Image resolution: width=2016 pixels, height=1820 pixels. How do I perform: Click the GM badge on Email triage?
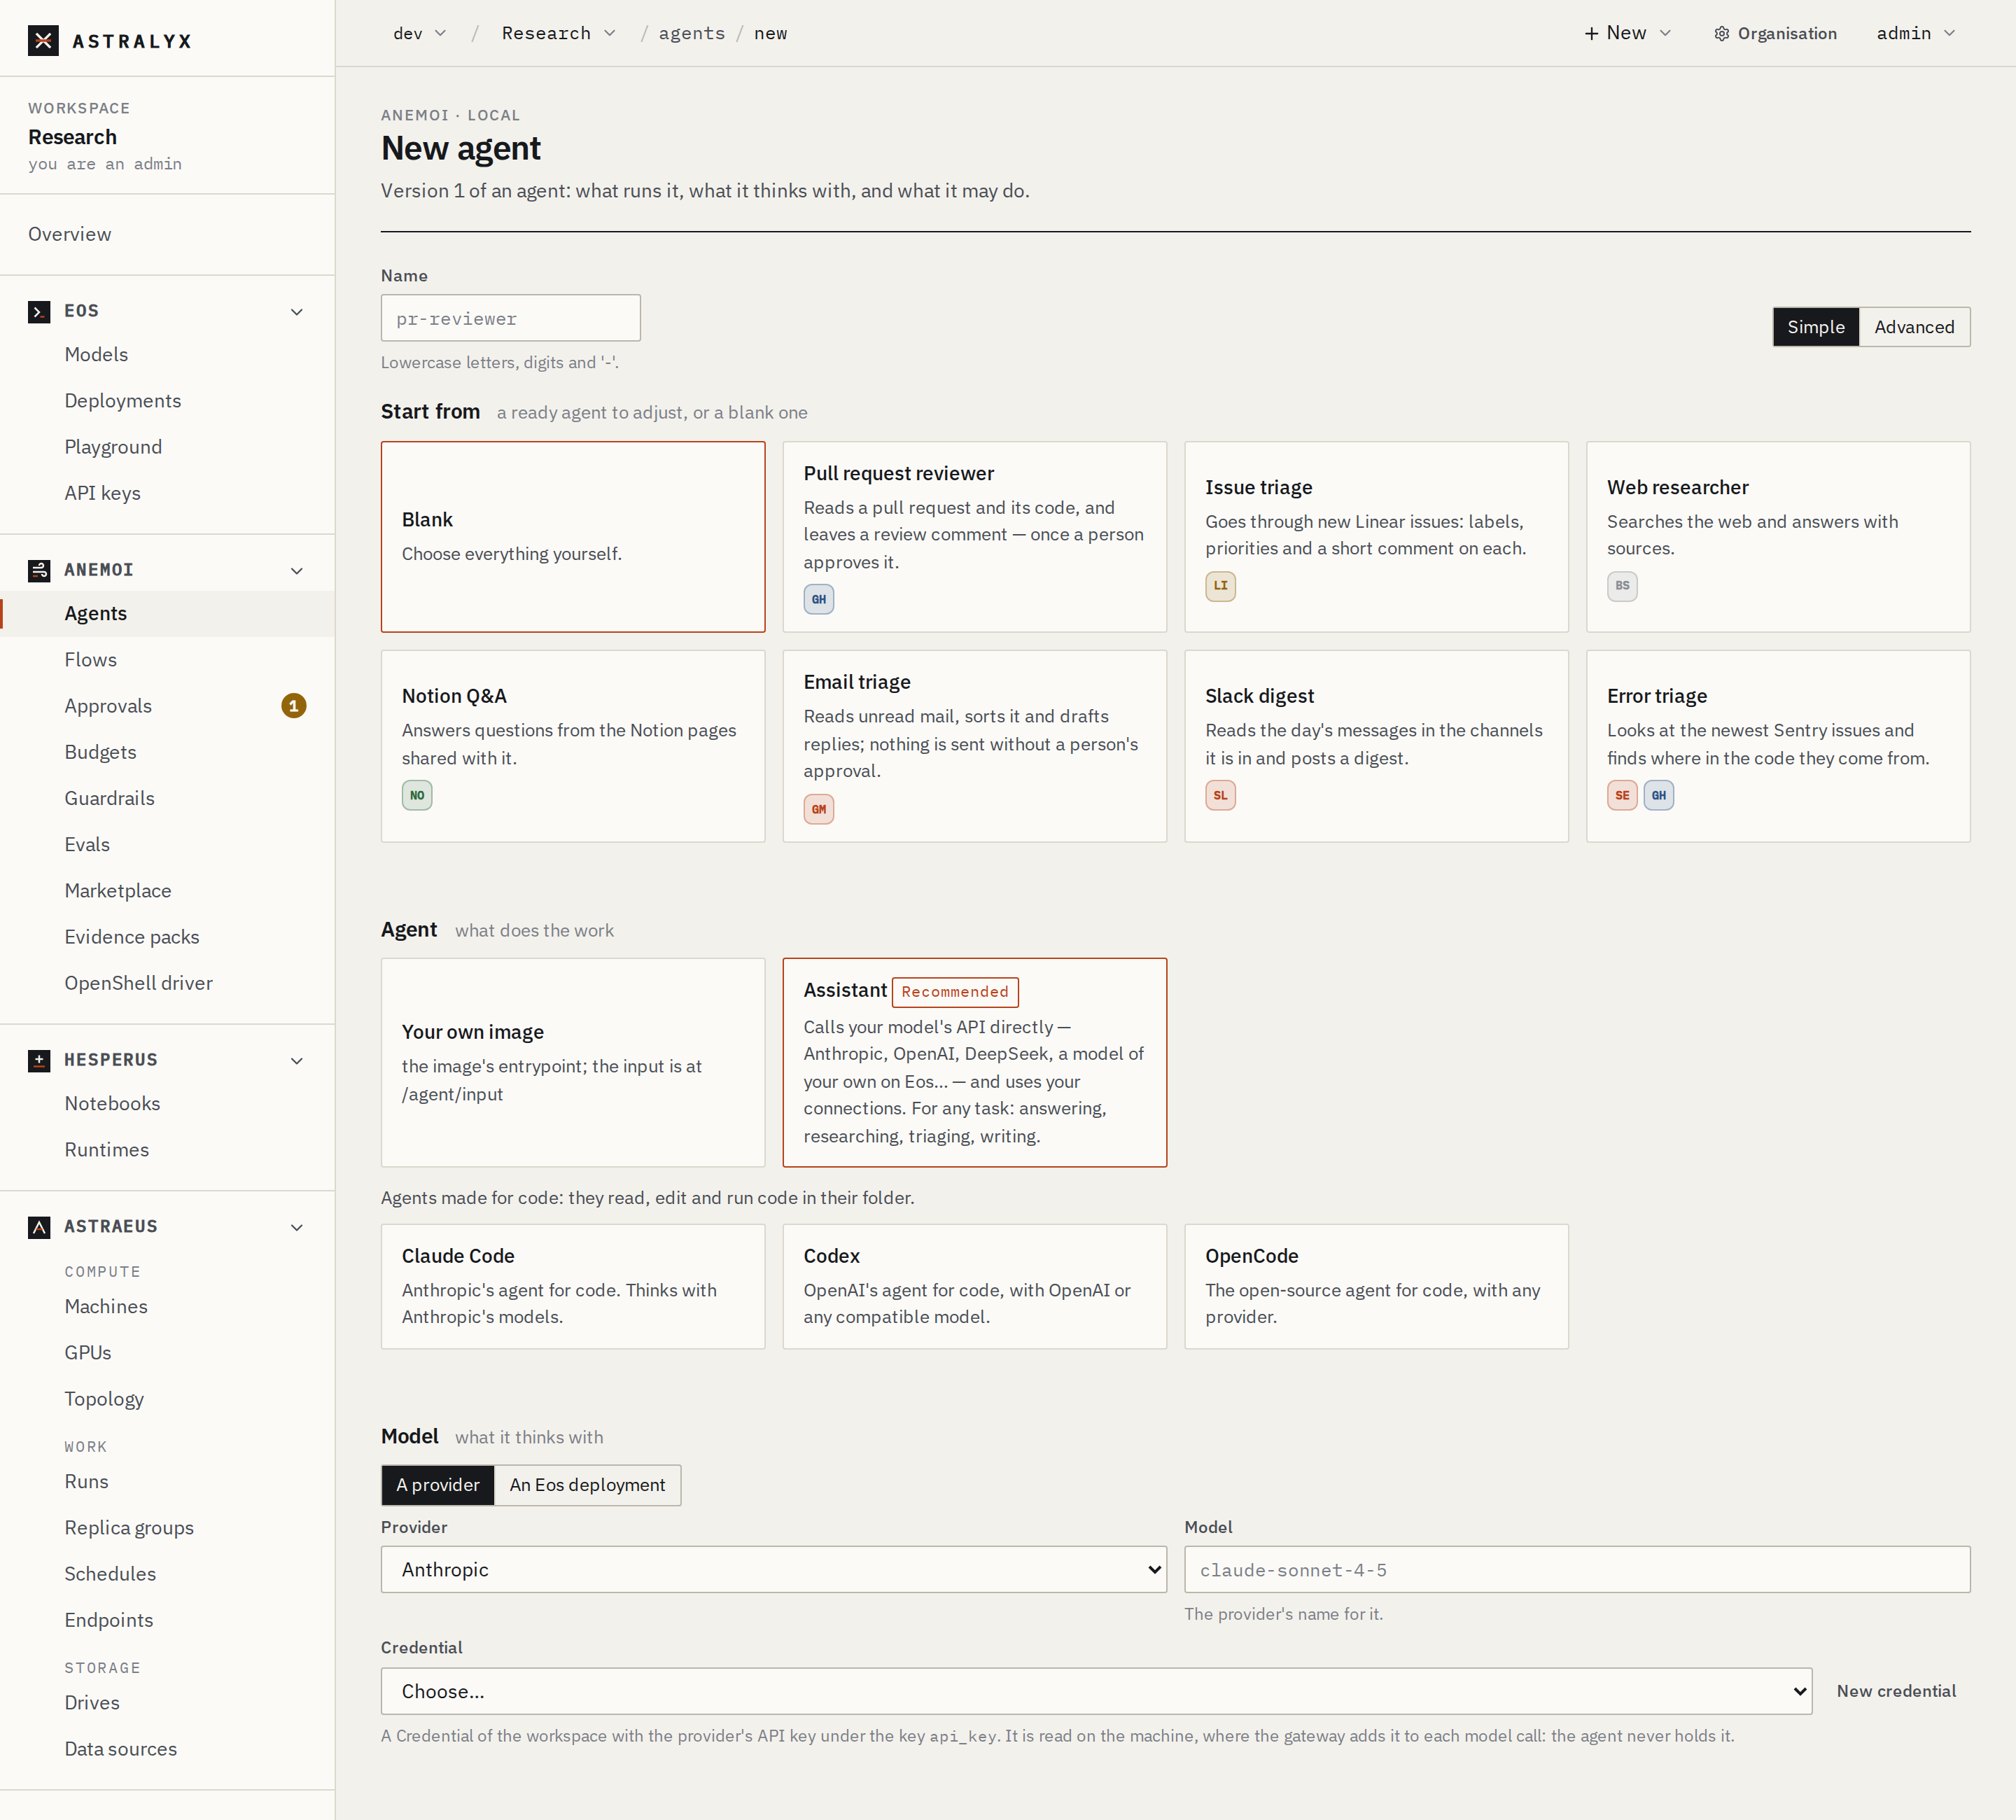819,809
